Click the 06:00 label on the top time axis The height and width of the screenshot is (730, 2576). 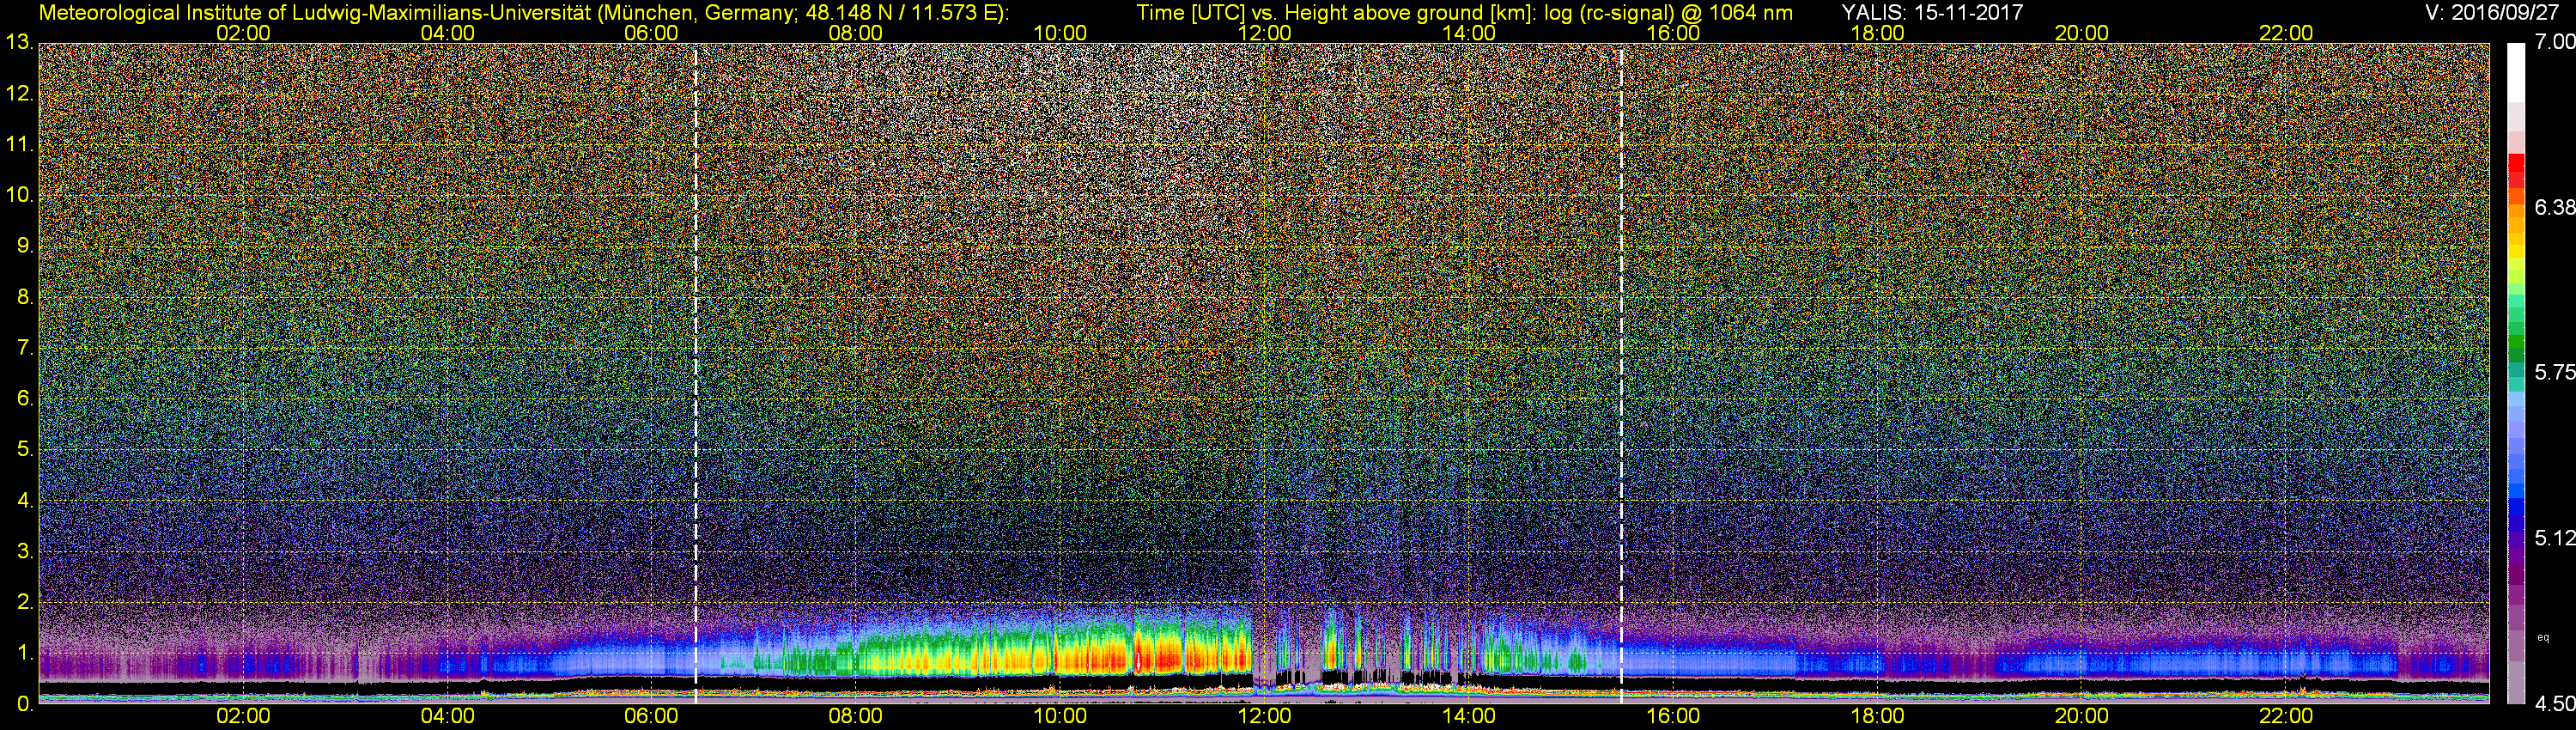(651, 33)
